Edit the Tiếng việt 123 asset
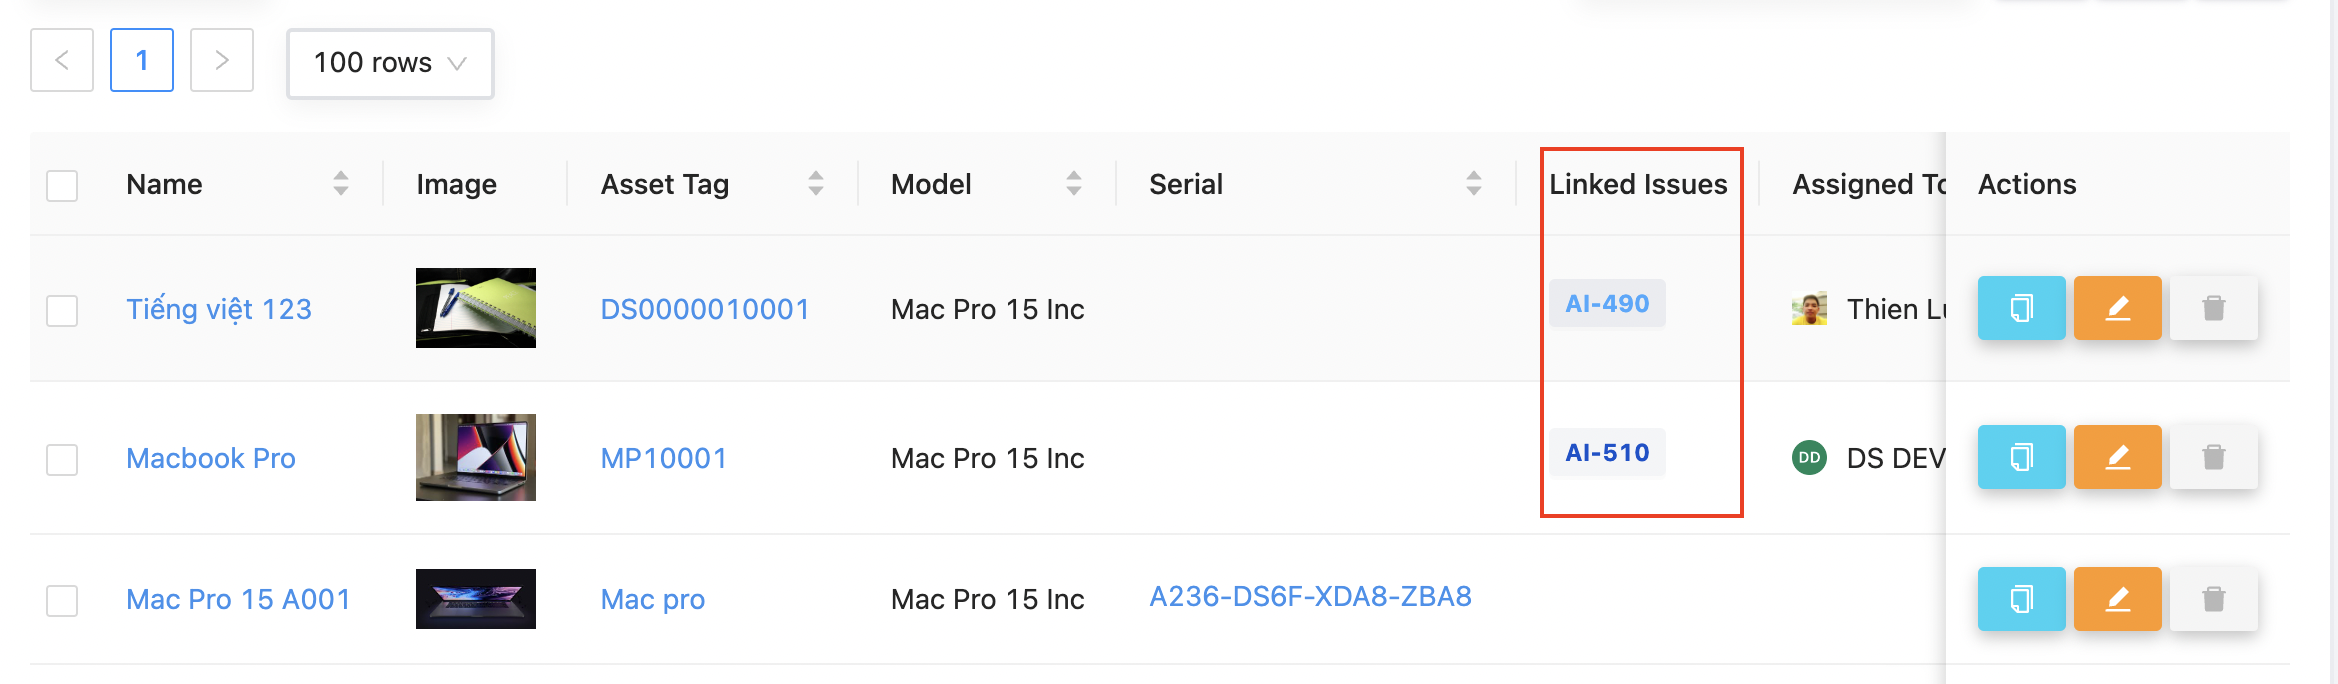Image resolution: width=2338 pixels, height=684 pixels. 2117,308
